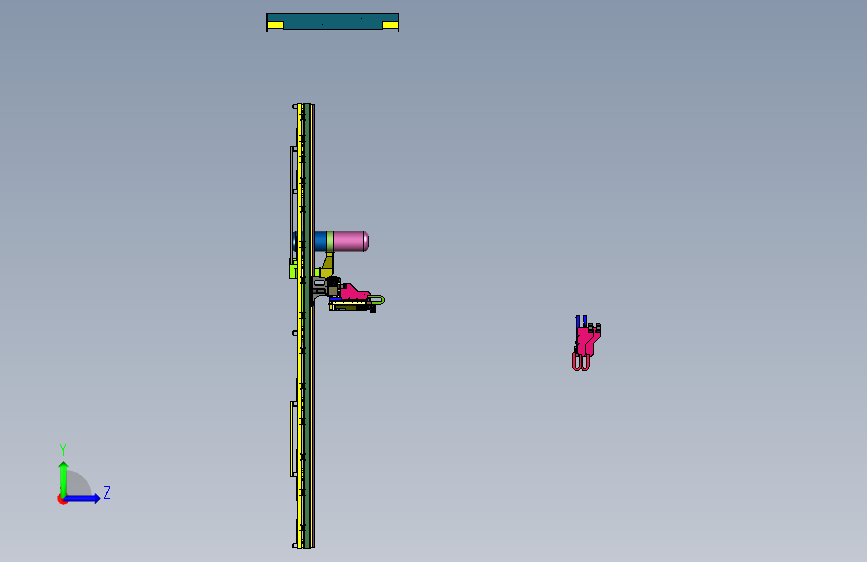Image resolution: width=867 pixels, height=562 pixels.
Task: Click the "Z" axis label
Action: (107, 492)
